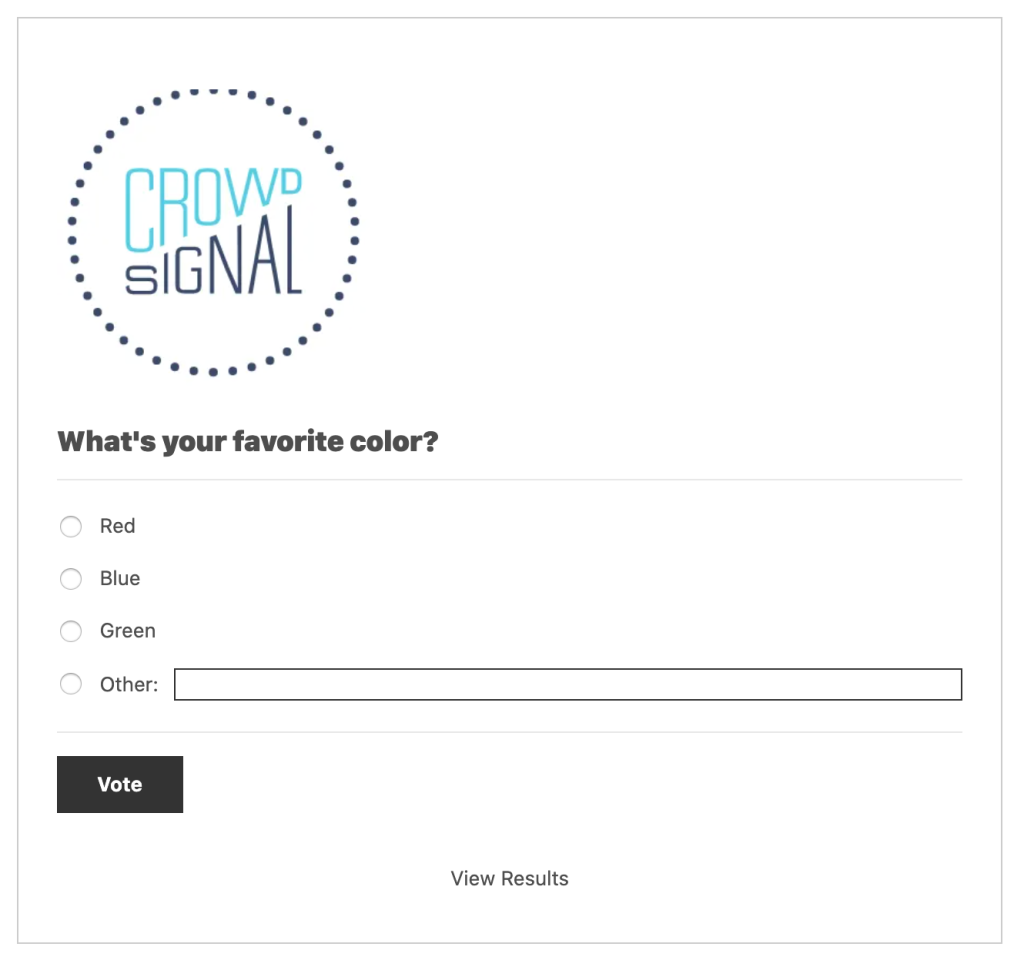The height and width of the screenshot is (967, 1024).
Task: Click the Red option label
Action: pos(117,526)
